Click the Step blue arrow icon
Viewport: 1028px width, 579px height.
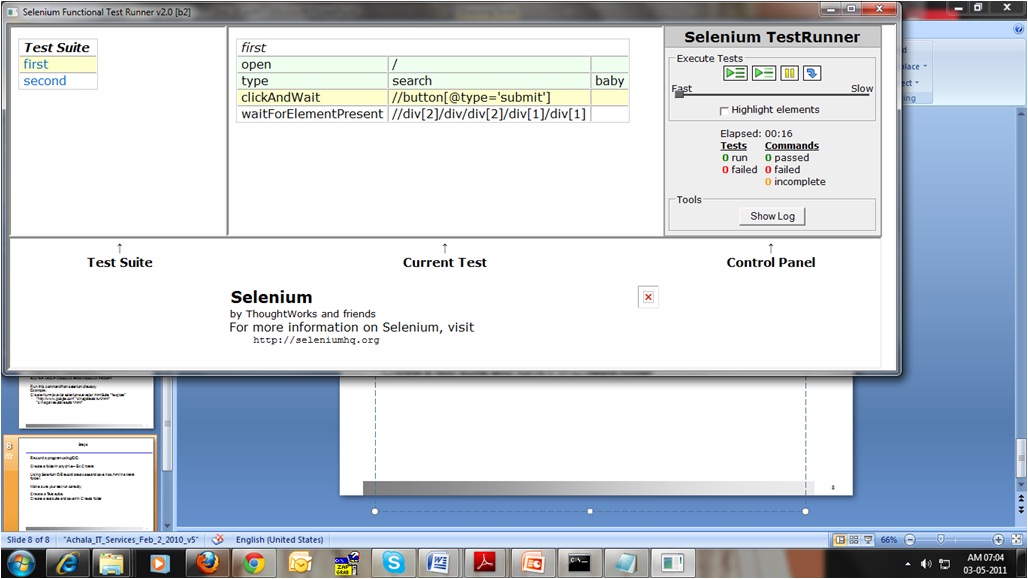[x=812, y=73]
